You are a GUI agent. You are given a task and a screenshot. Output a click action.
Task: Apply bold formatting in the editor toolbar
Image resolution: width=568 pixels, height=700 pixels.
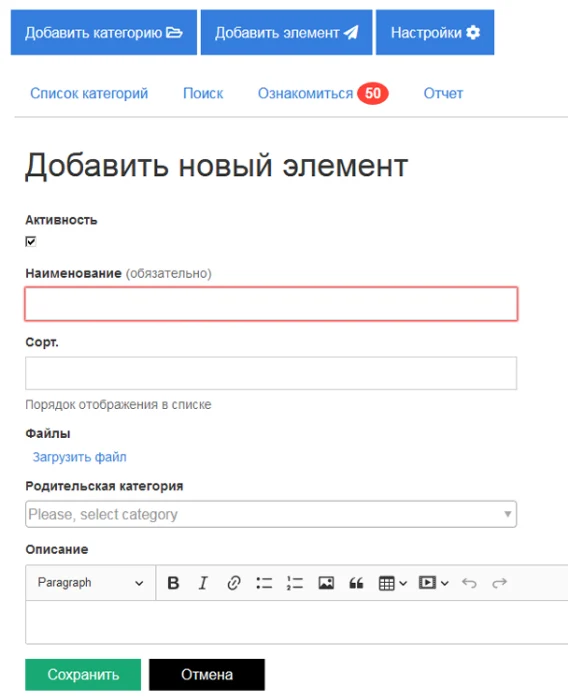pyautogui.click(x=173, y=583)
